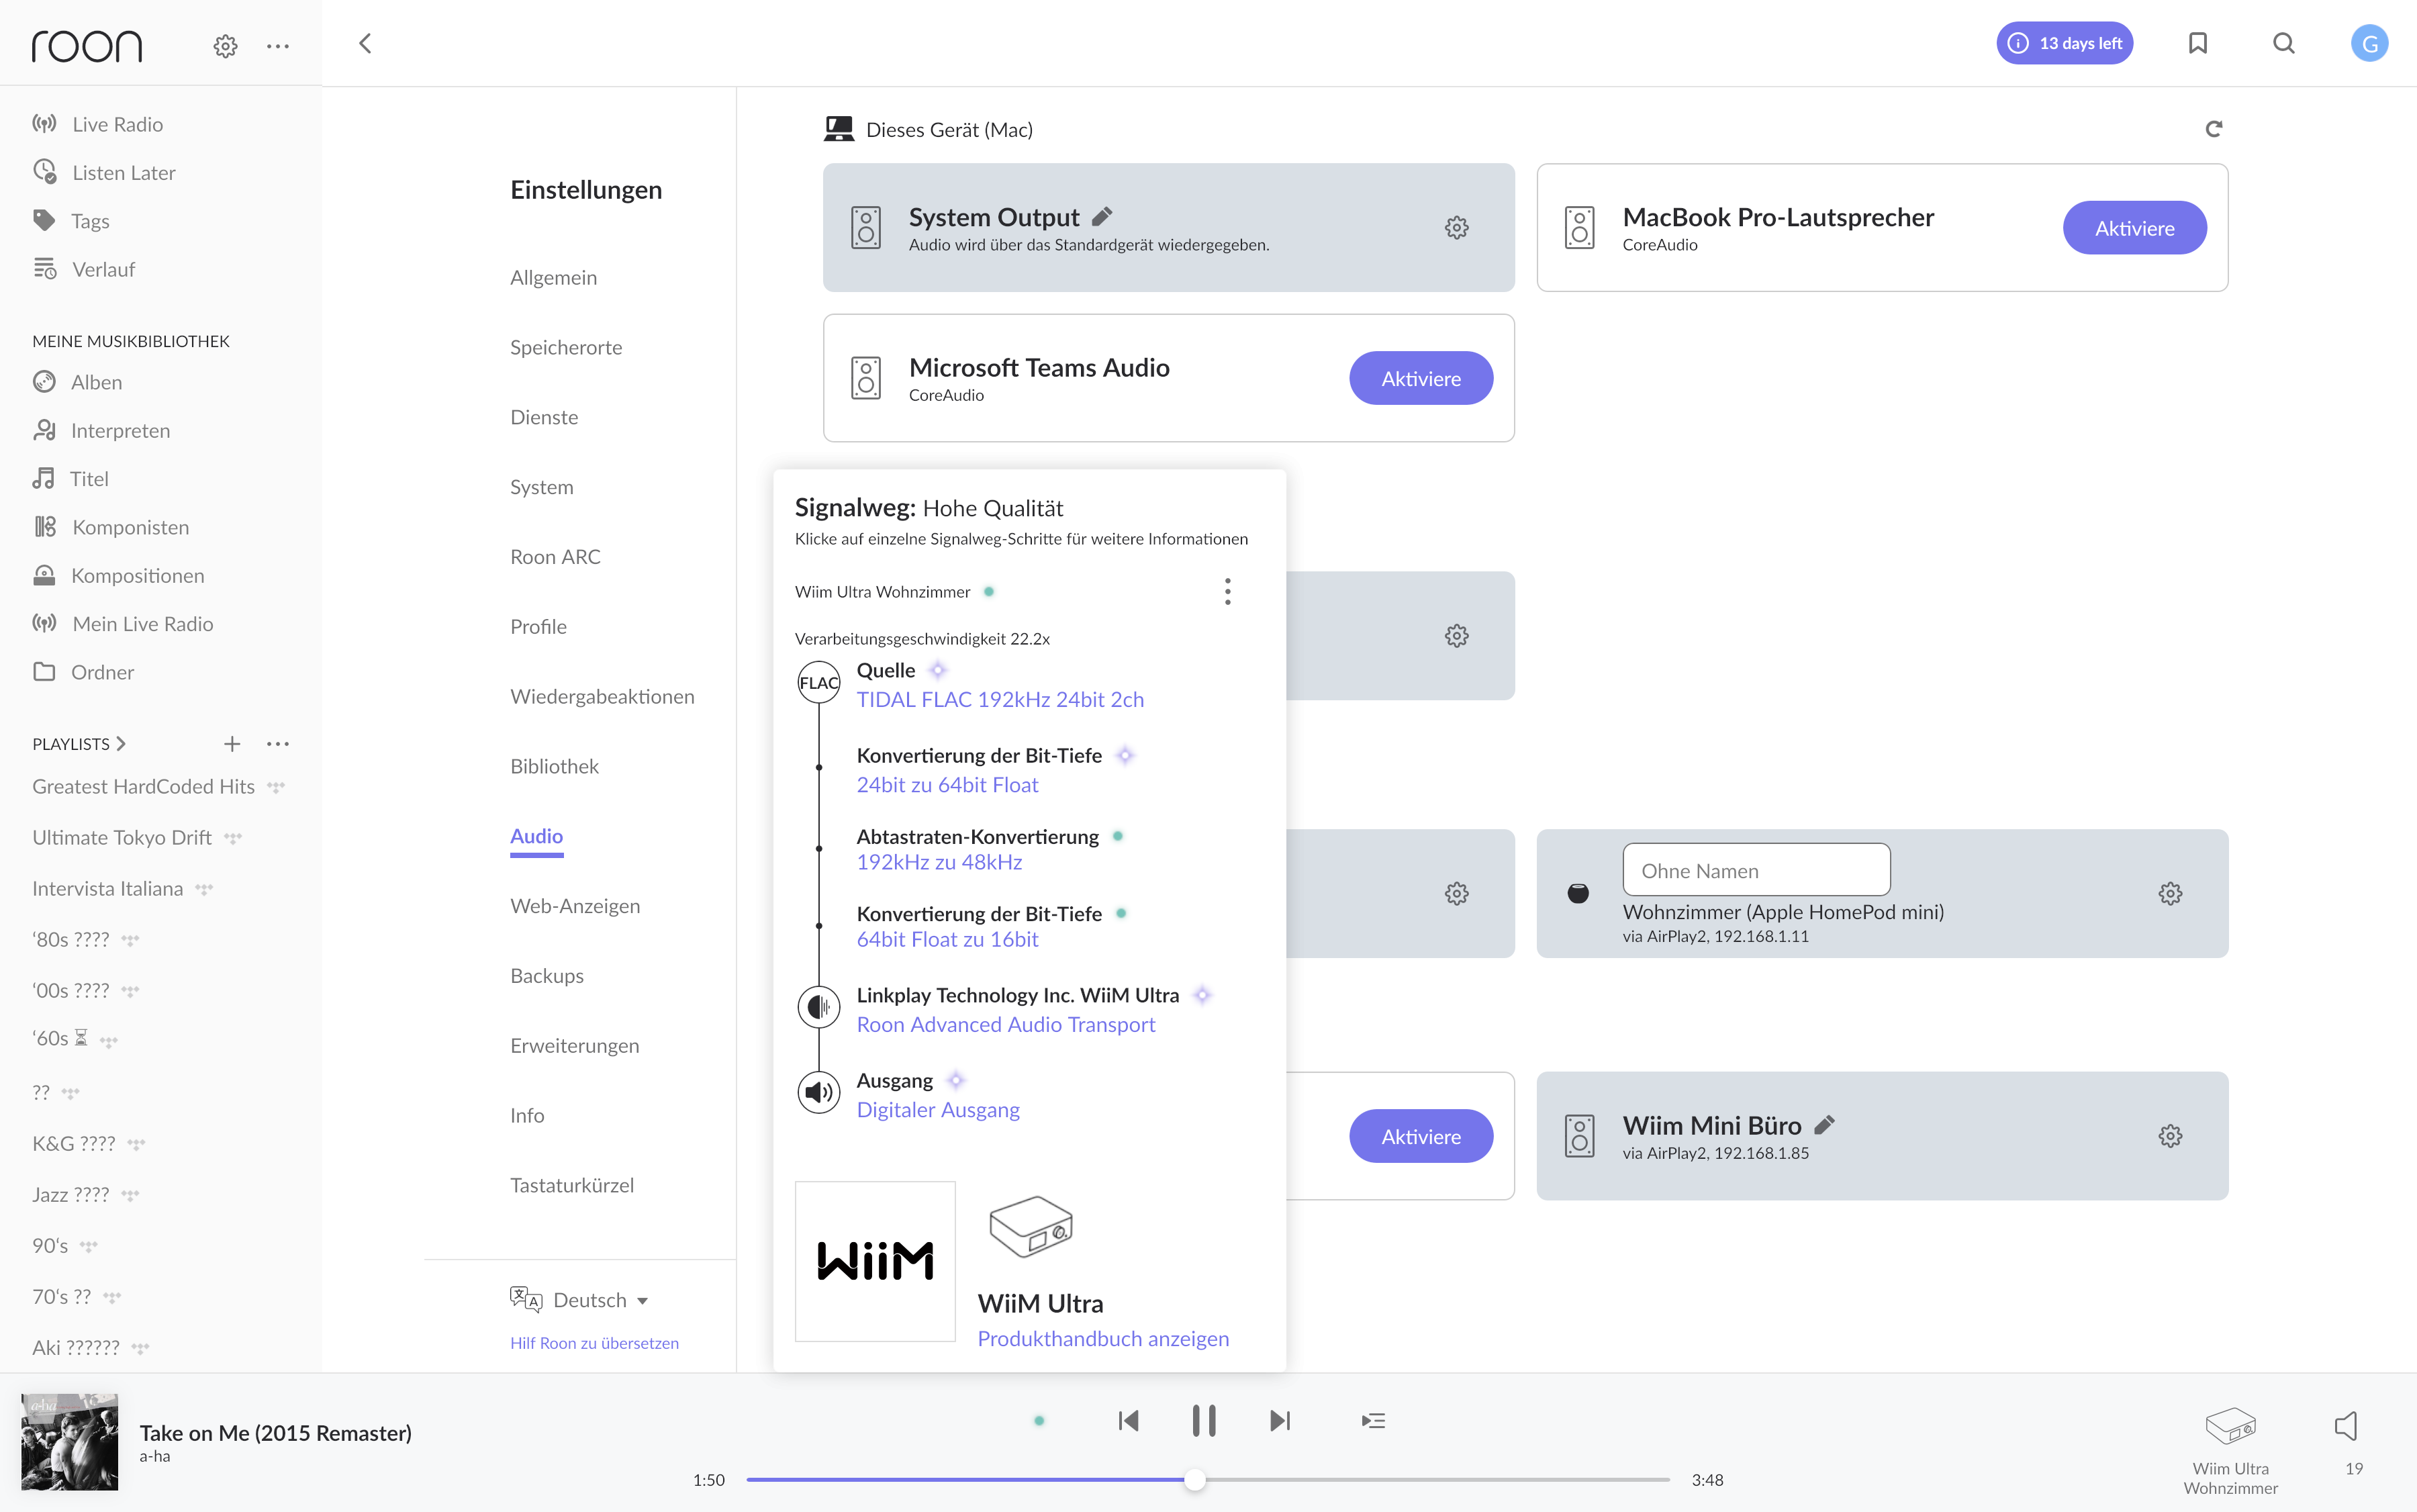Click Roon Advanced Audio Transport link
The width and height of the screenshot is (2417, 1512).
(1005, 1024)
